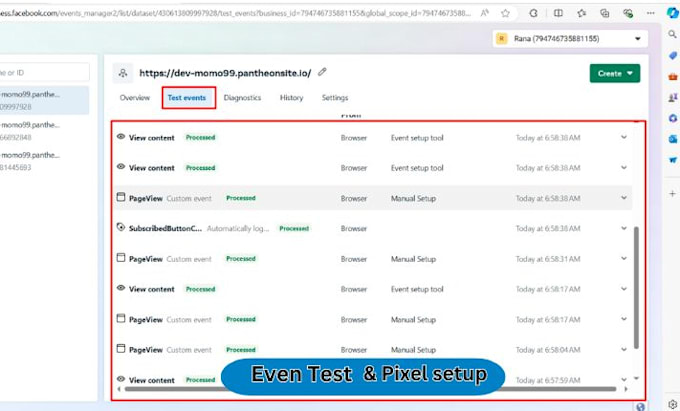This screenshot has height=411, width=680.
Task: Click the Processed badge on SubscribedButtonC... row
Action: tap(294, 228)
